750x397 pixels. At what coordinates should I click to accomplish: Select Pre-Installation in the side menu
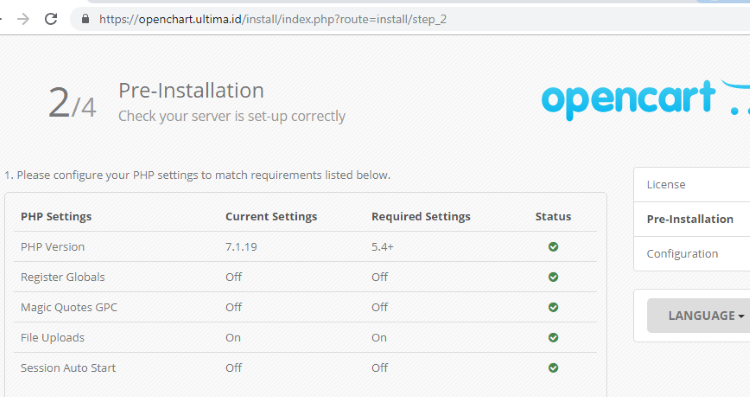click(692, 219)
